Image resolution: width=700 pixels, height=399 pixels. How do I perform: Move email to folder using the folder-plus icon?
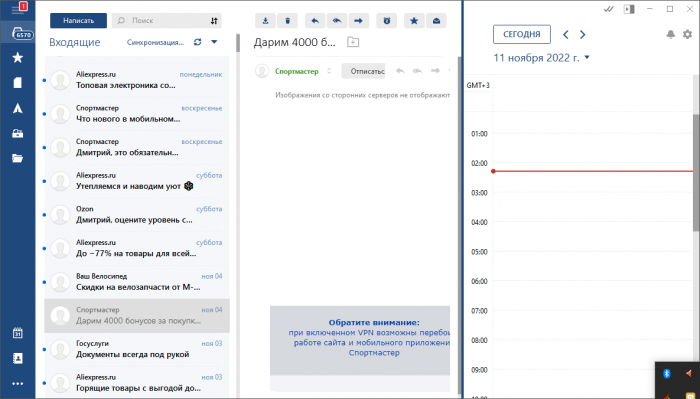(x=353, y=42)
